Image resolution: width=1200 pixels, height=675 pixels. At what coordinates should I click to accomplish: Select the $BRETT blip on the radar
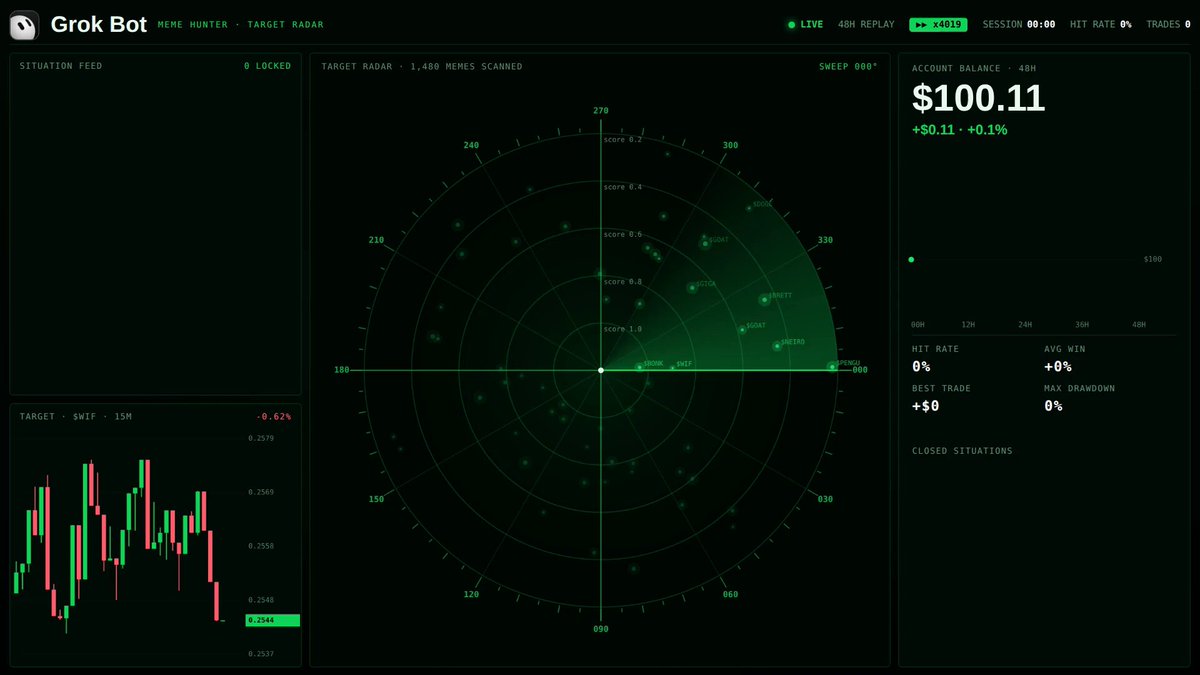pyautogui.click(x=763, y=300)
